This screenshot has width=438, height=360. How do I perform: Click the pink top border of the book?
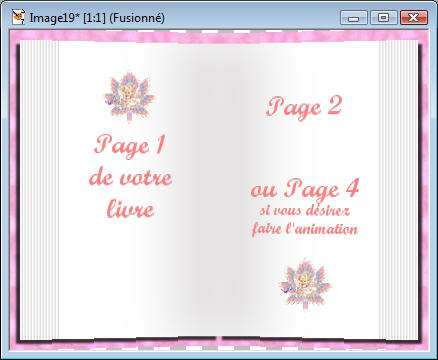(x=218, y=36)
